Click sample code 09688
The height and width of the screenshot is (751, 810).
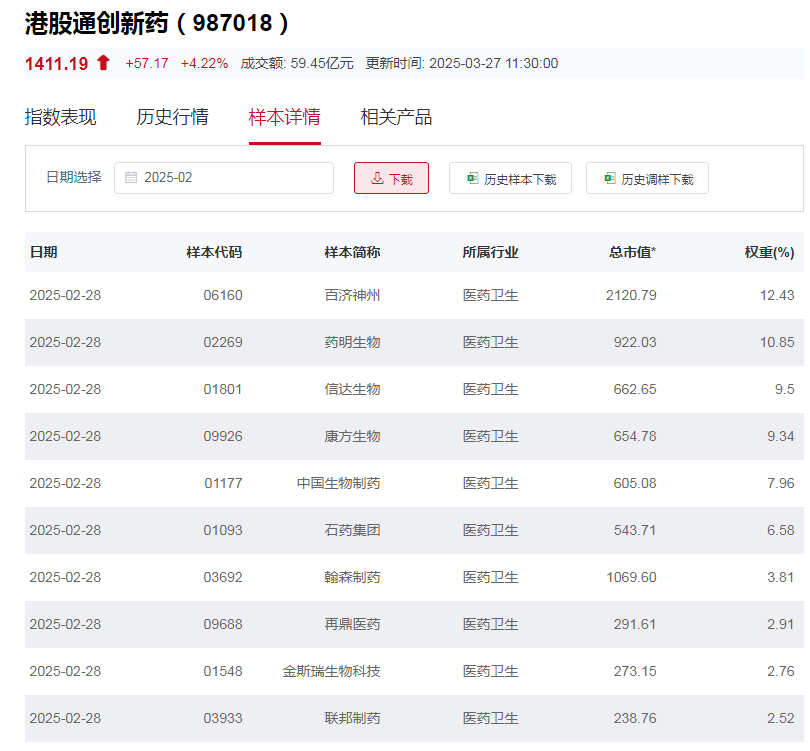point(223,624)
